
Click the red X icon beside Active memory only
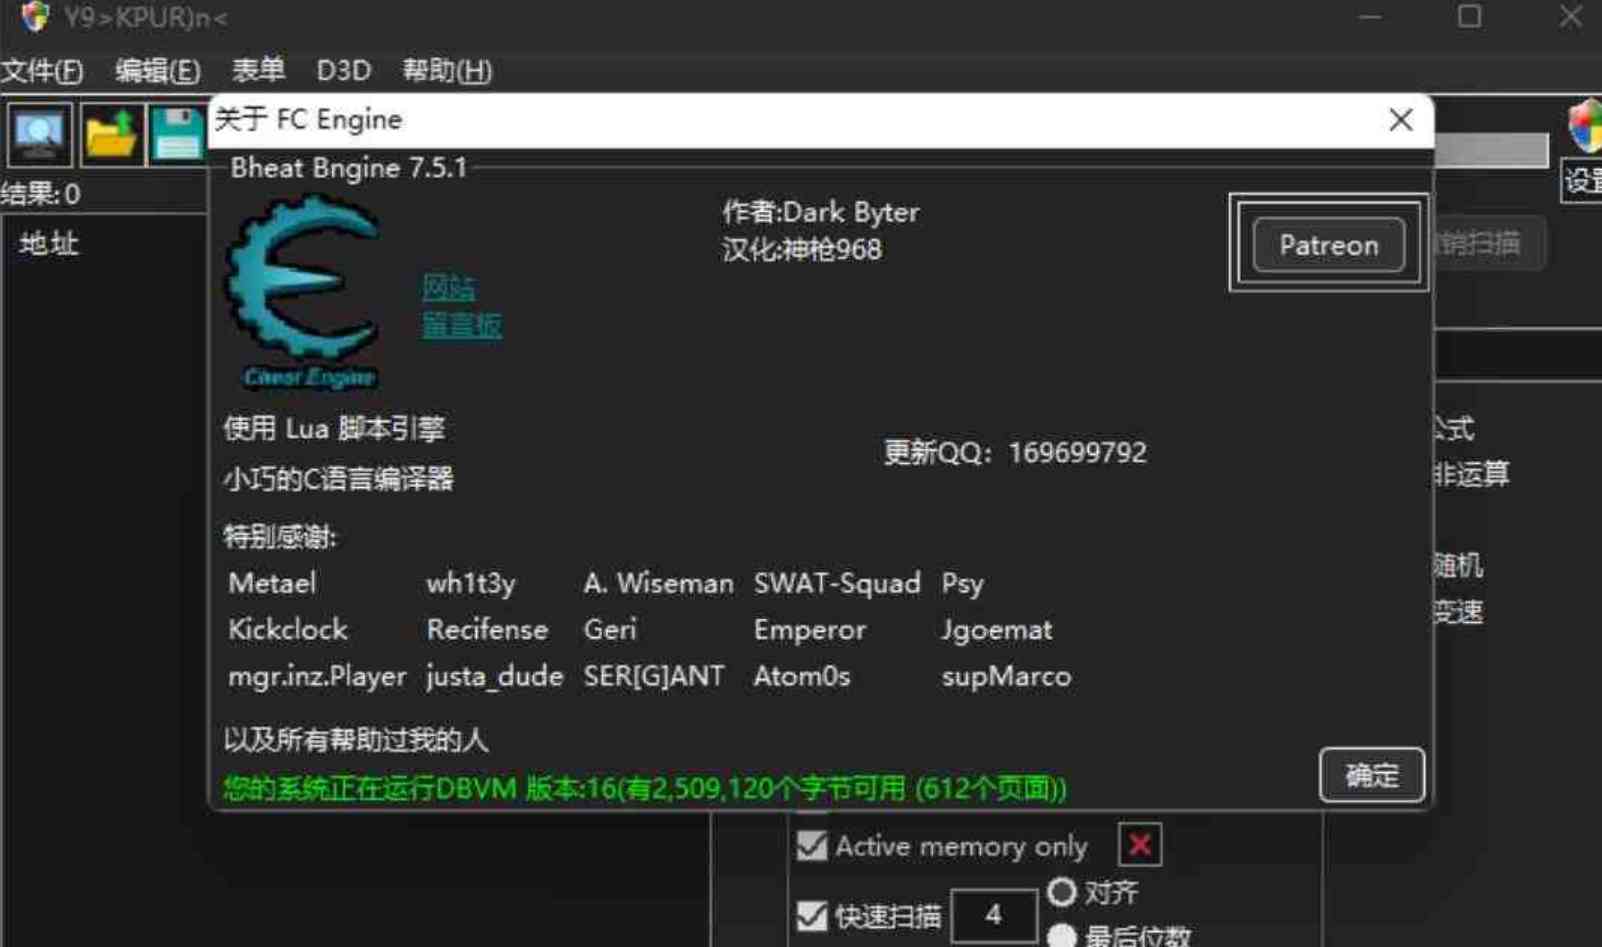(x=1139, y=846)
